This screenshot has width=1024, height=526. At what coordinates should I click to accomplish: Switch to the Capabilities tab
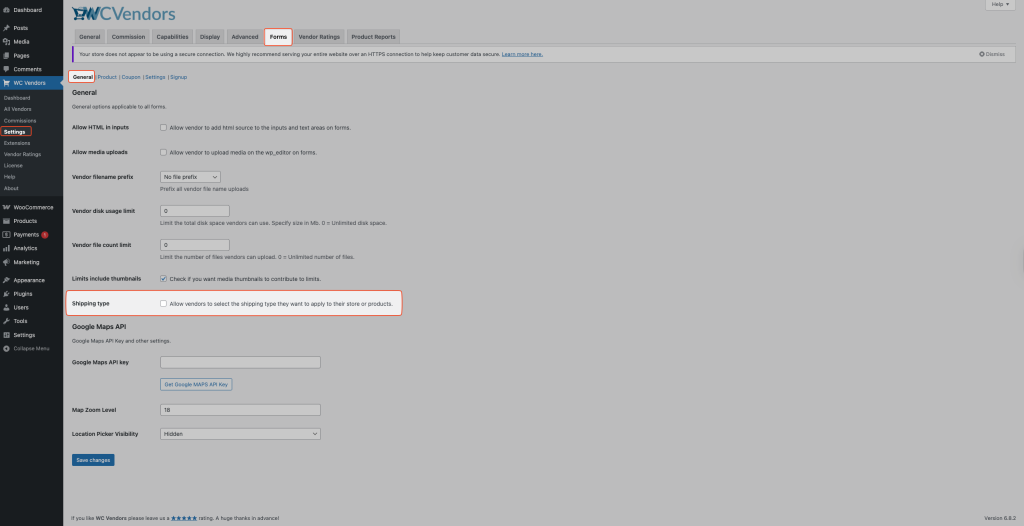point(172,37)
